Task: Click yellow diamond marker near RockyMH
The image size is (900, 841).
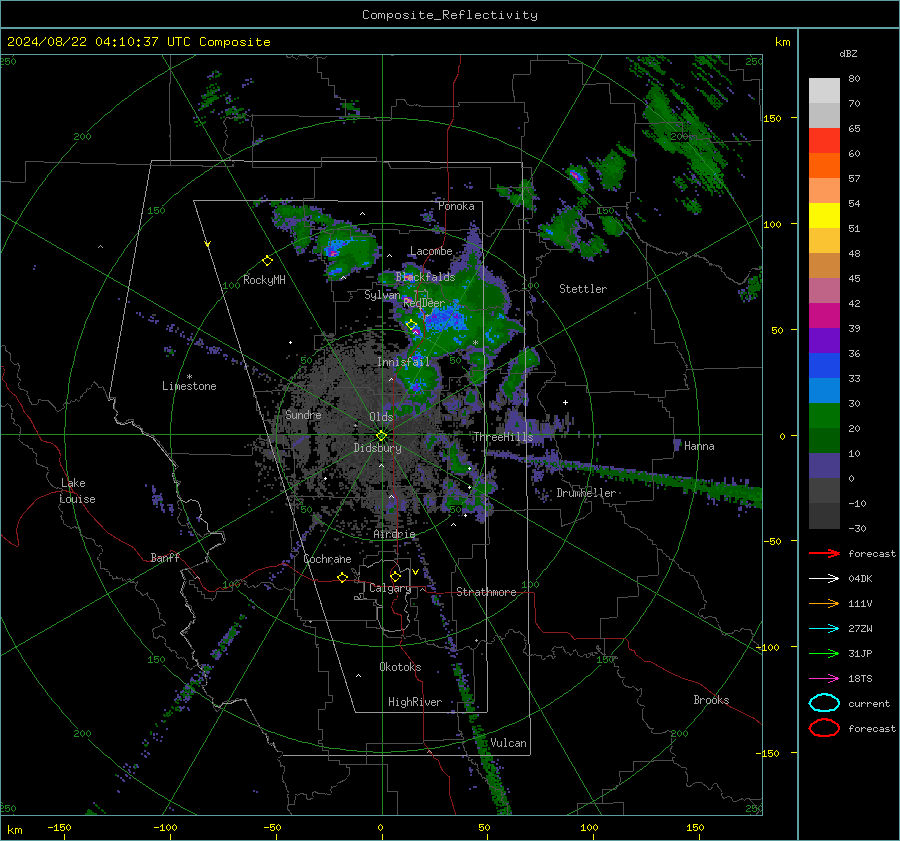Action: coord(267,261)
